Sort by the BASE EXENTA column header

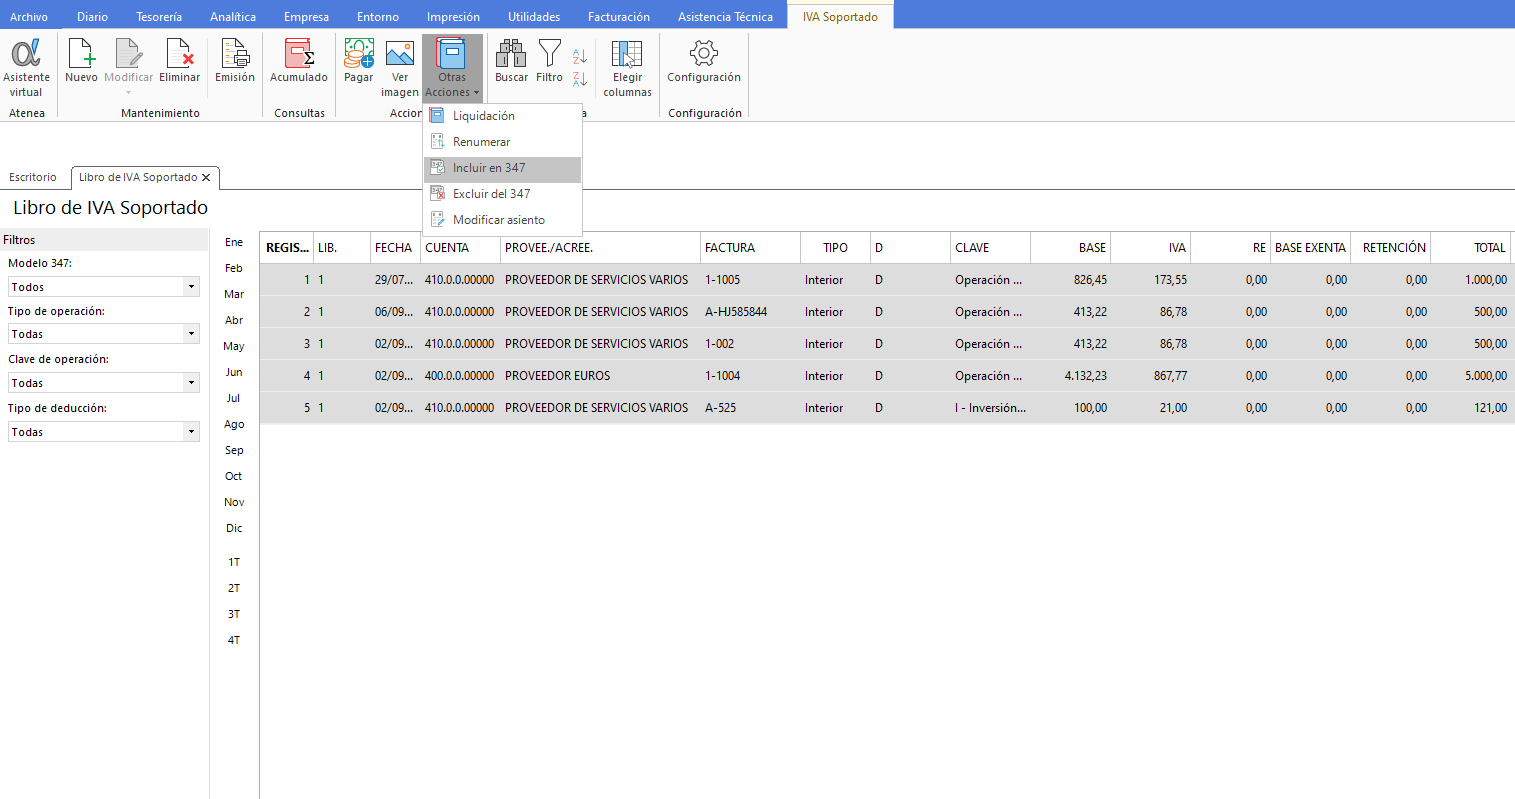[1310, 248]
